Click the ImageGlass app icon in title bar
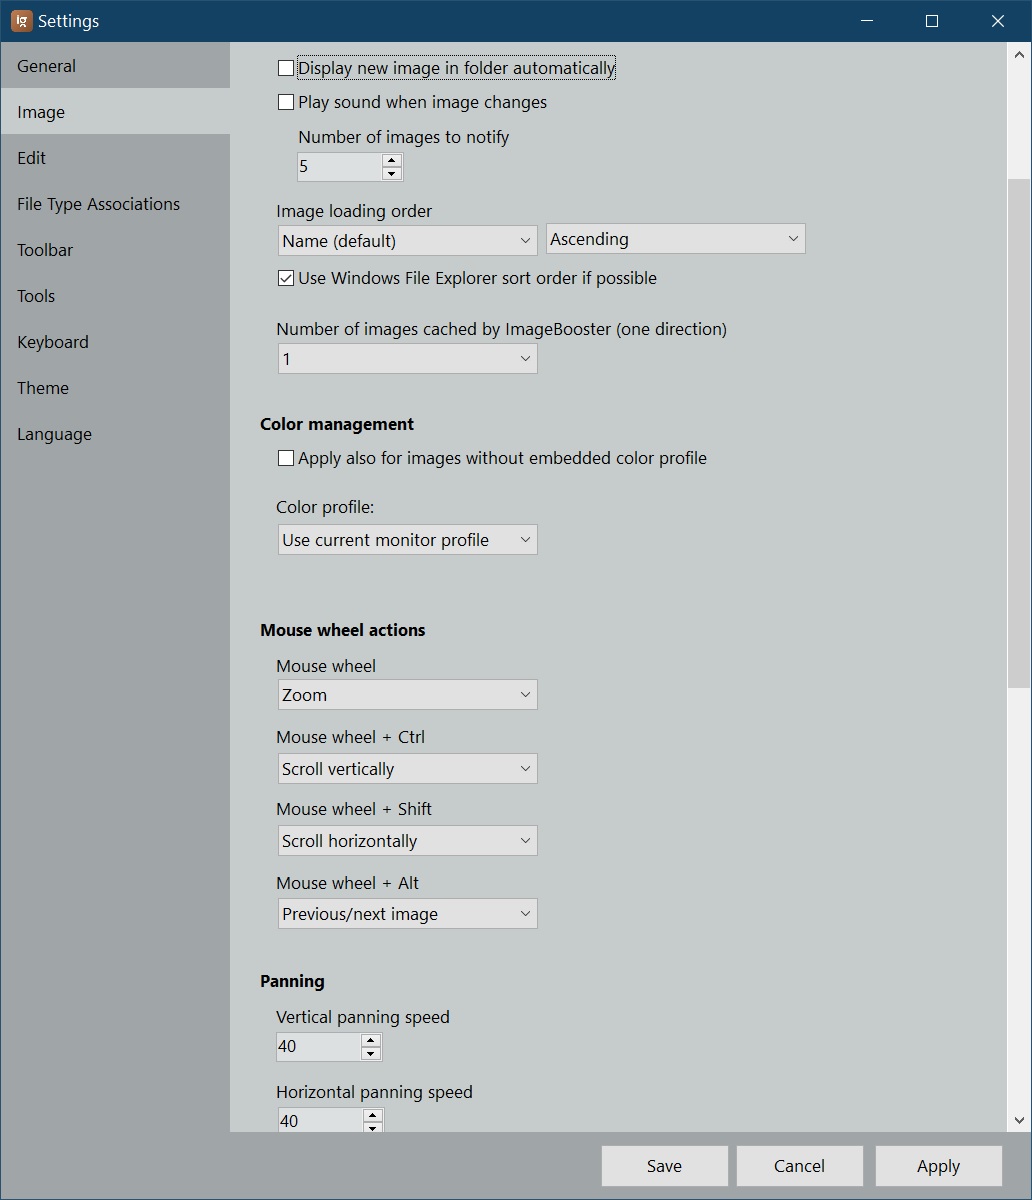Screen dimensions: 1032x1200 (22, 21)
